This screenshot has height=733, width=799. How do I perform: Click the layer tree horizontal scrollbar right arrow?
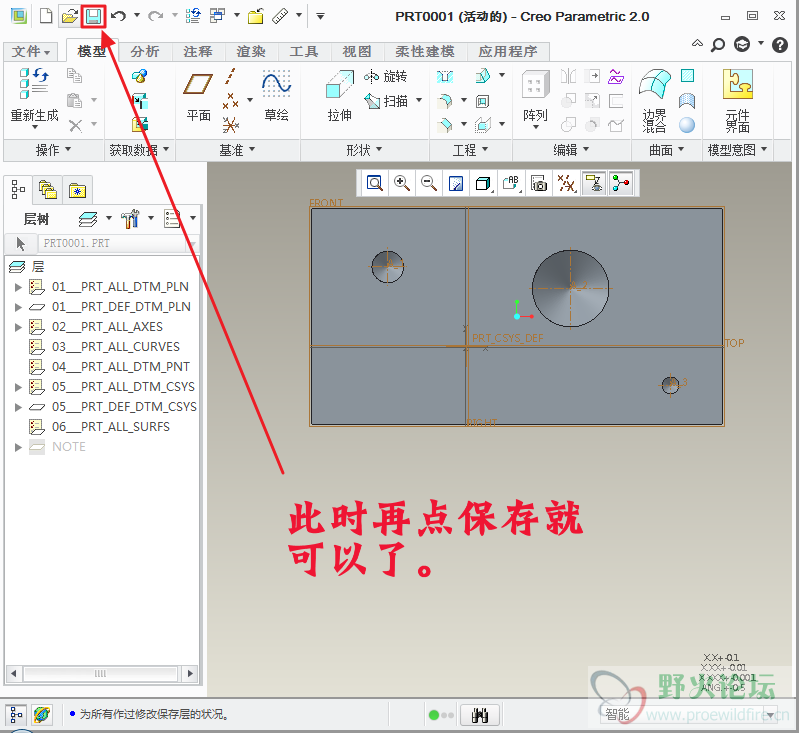coord(190,673)
